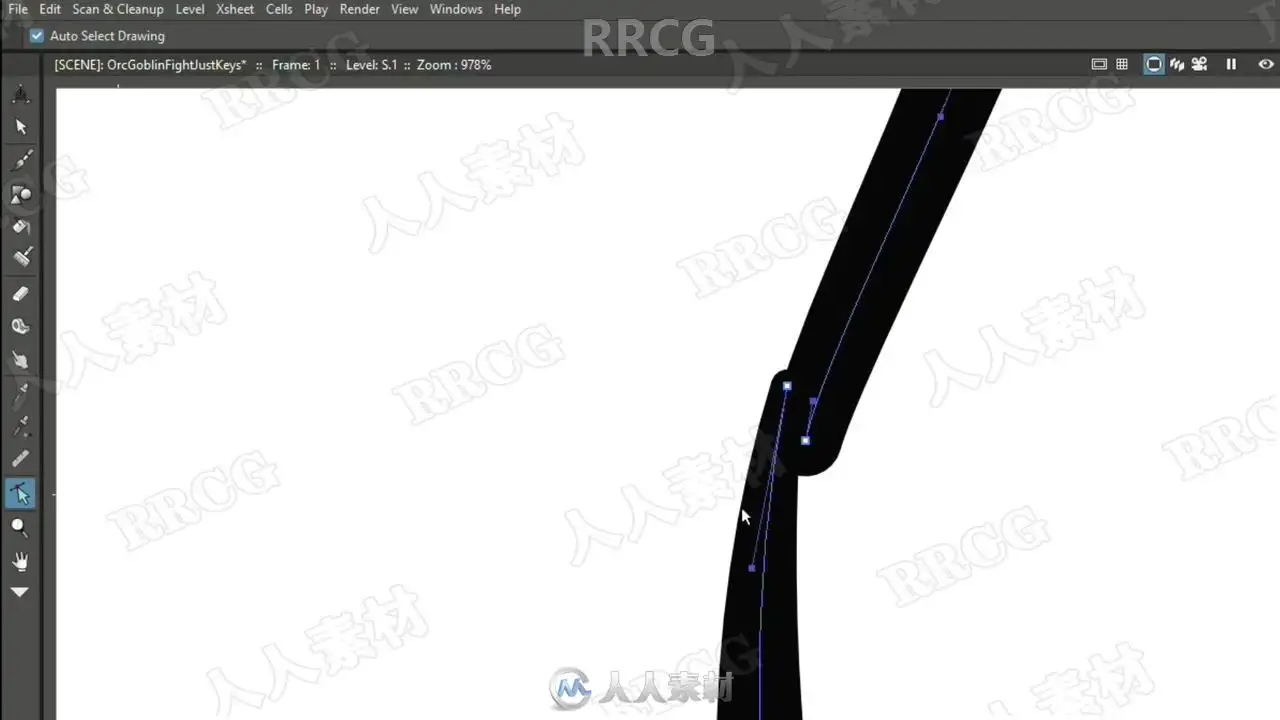
Task: Switch to Camera view
Action: click(x=1200, y=64)
